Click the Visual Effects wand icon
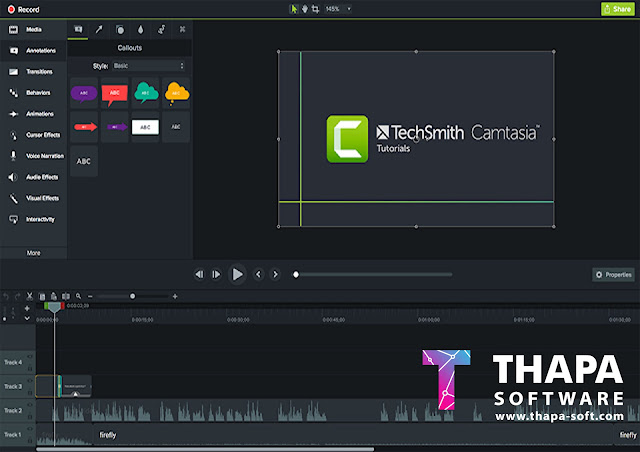 click(x=13, y=198)
